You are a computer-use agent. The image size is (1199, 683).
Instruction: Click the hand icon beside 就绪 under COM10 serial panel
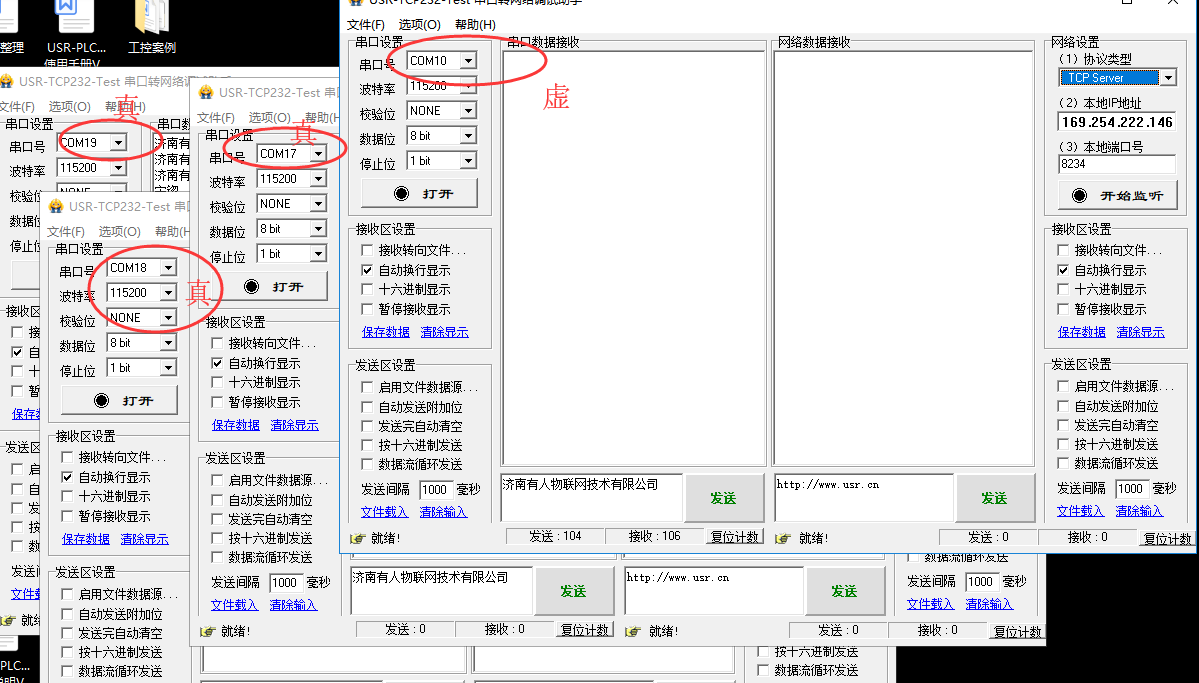pyautogui.click(x=358, y=538)
